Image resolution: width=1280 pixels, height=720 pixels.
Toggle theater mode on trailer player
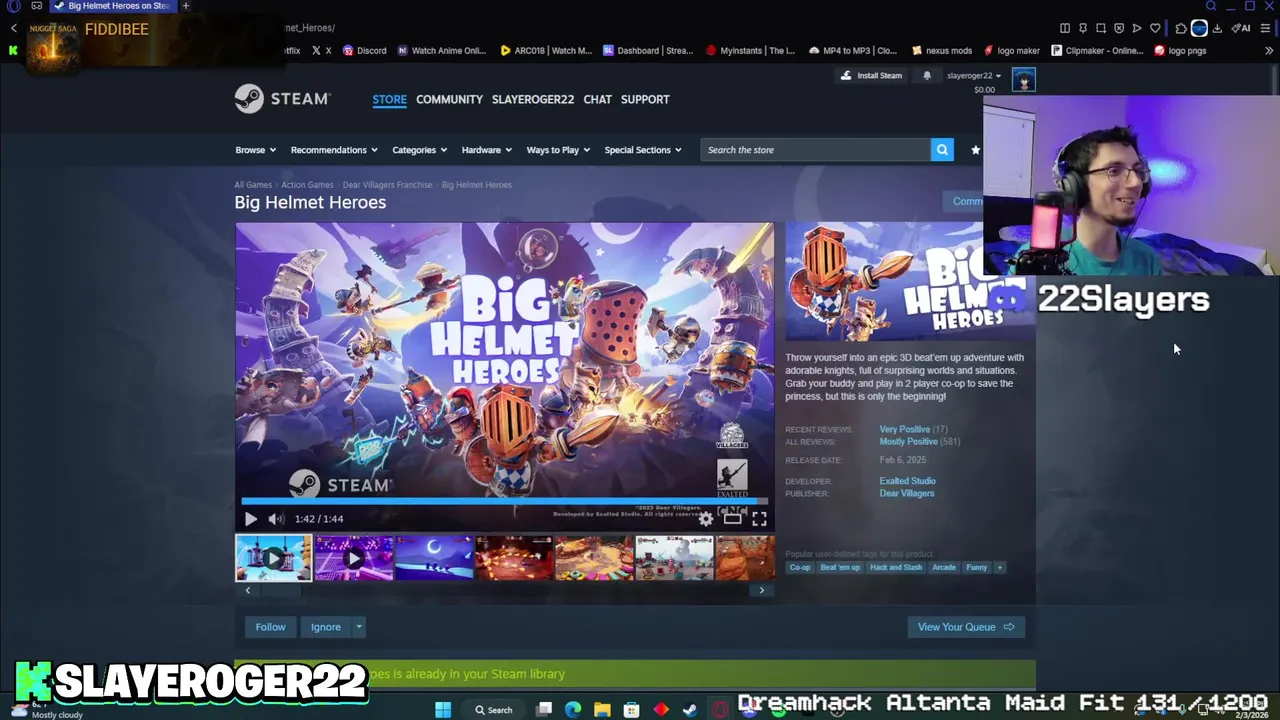click(x=733, y=518)
